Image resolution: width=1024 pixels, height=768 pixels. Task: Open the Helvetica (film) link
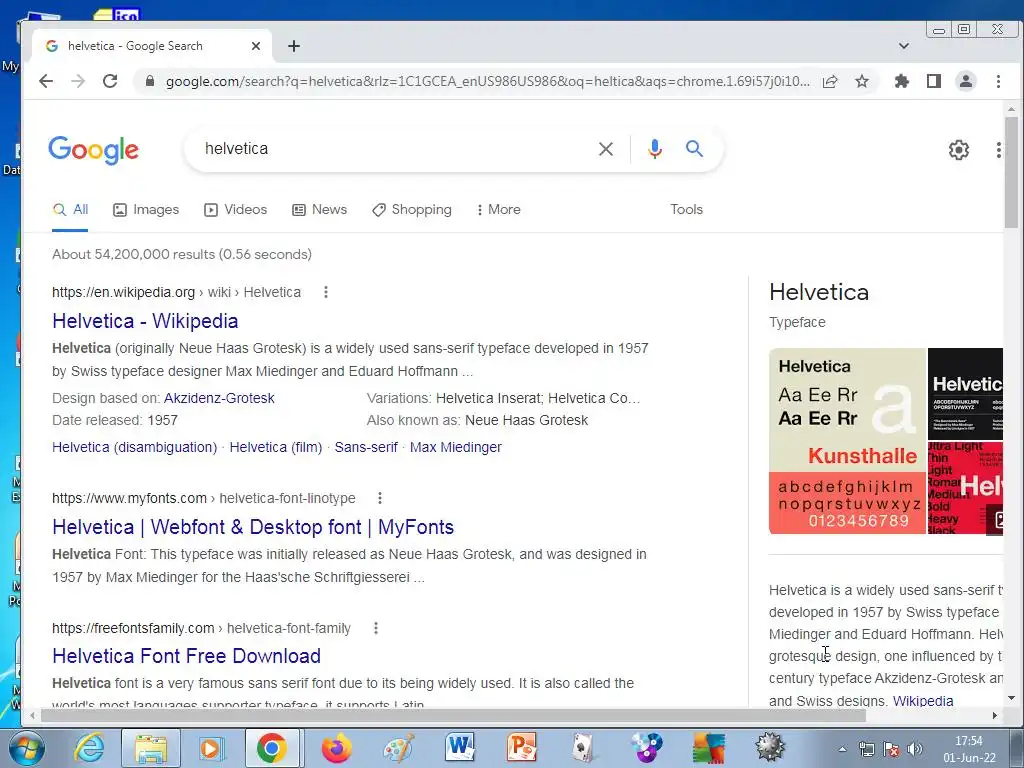pyautogui.click(x=276, y=447)
